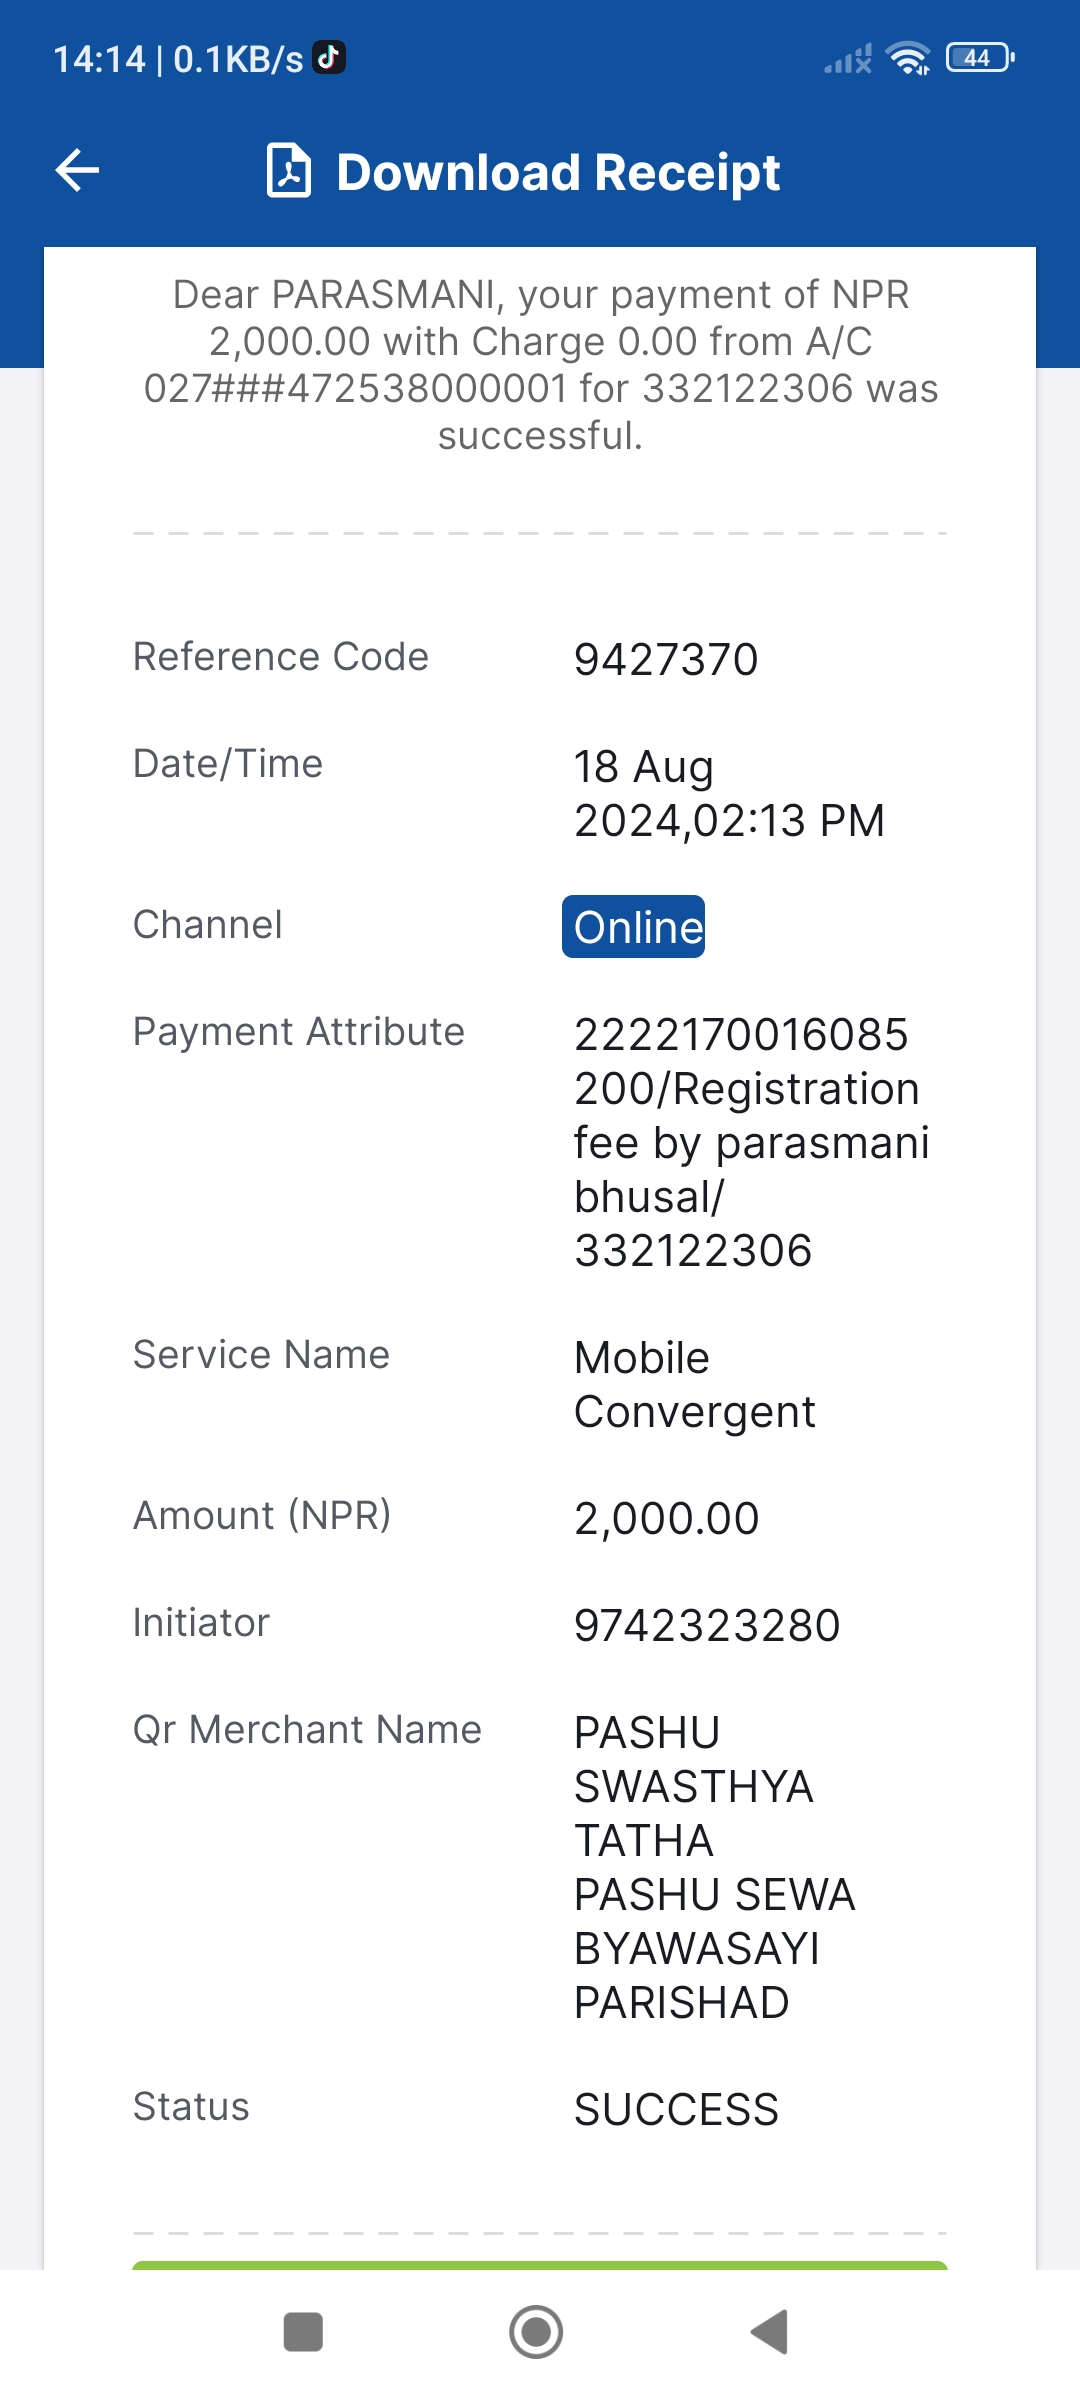Tap the green button below receipt
This screenshot has width=1080, height=2400.
pos(540,2265)
